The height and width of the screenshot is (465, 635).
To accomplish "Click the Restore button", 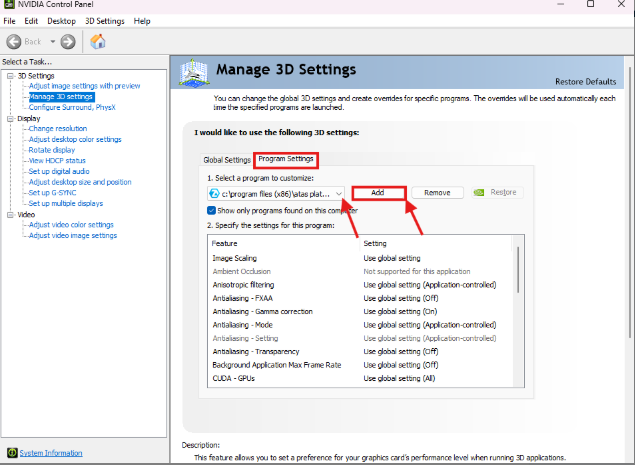I will [498, 192].
